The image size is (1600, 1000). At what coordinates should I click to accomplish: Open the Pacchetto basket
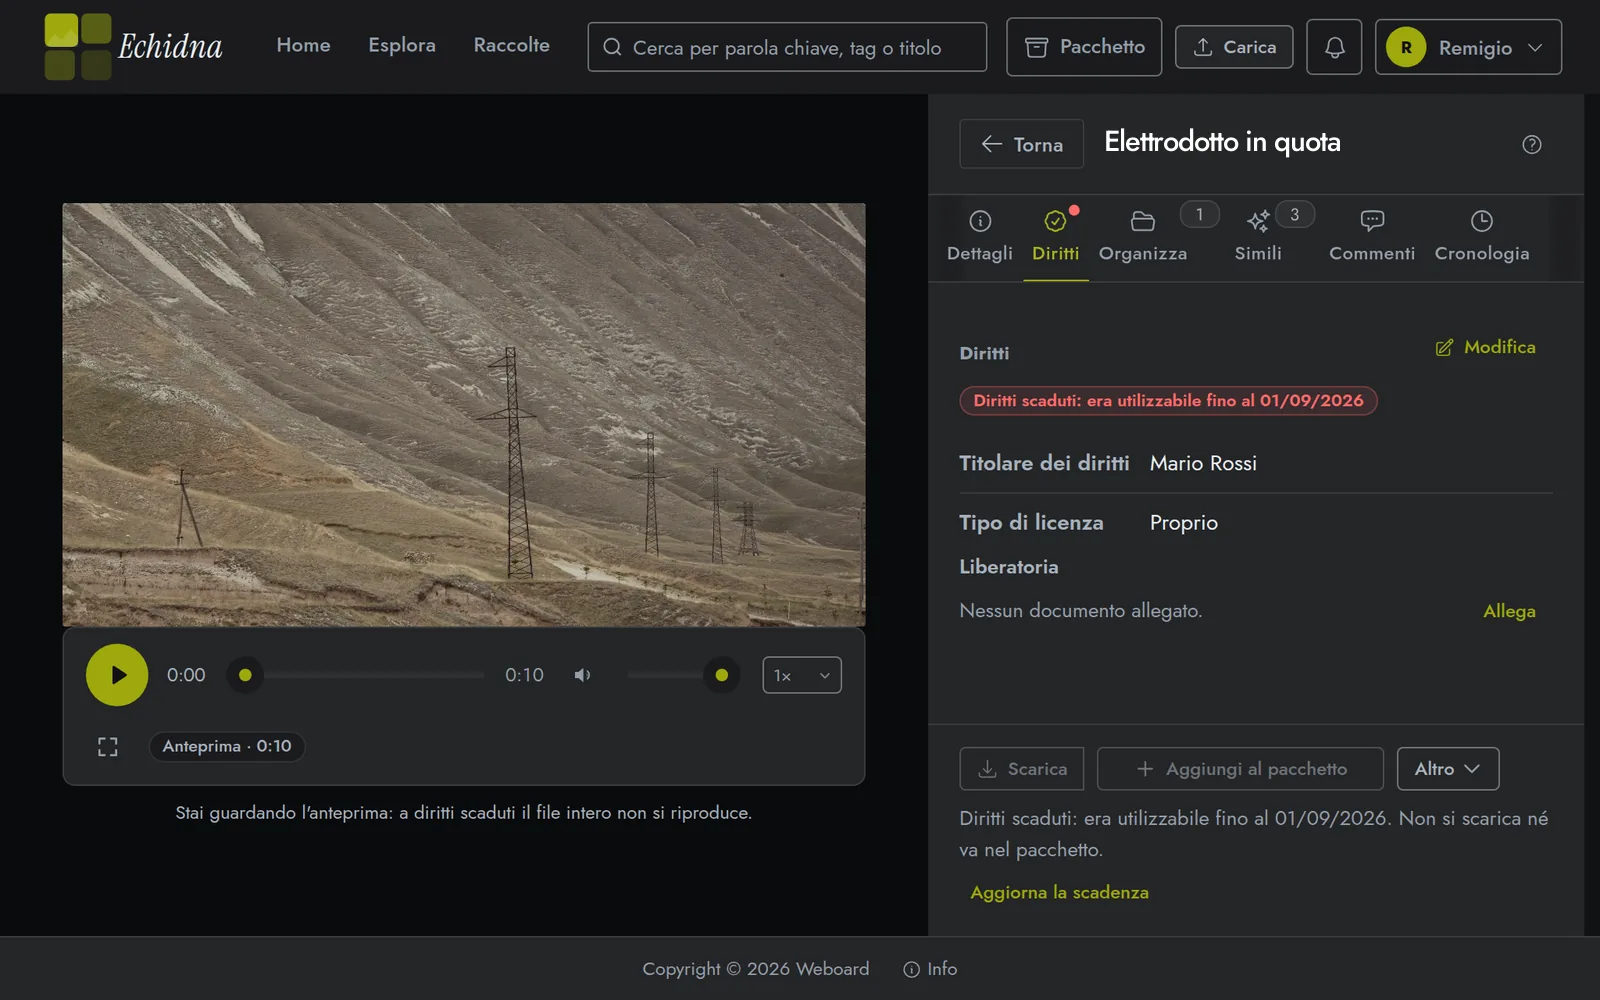click(1084, 47)
